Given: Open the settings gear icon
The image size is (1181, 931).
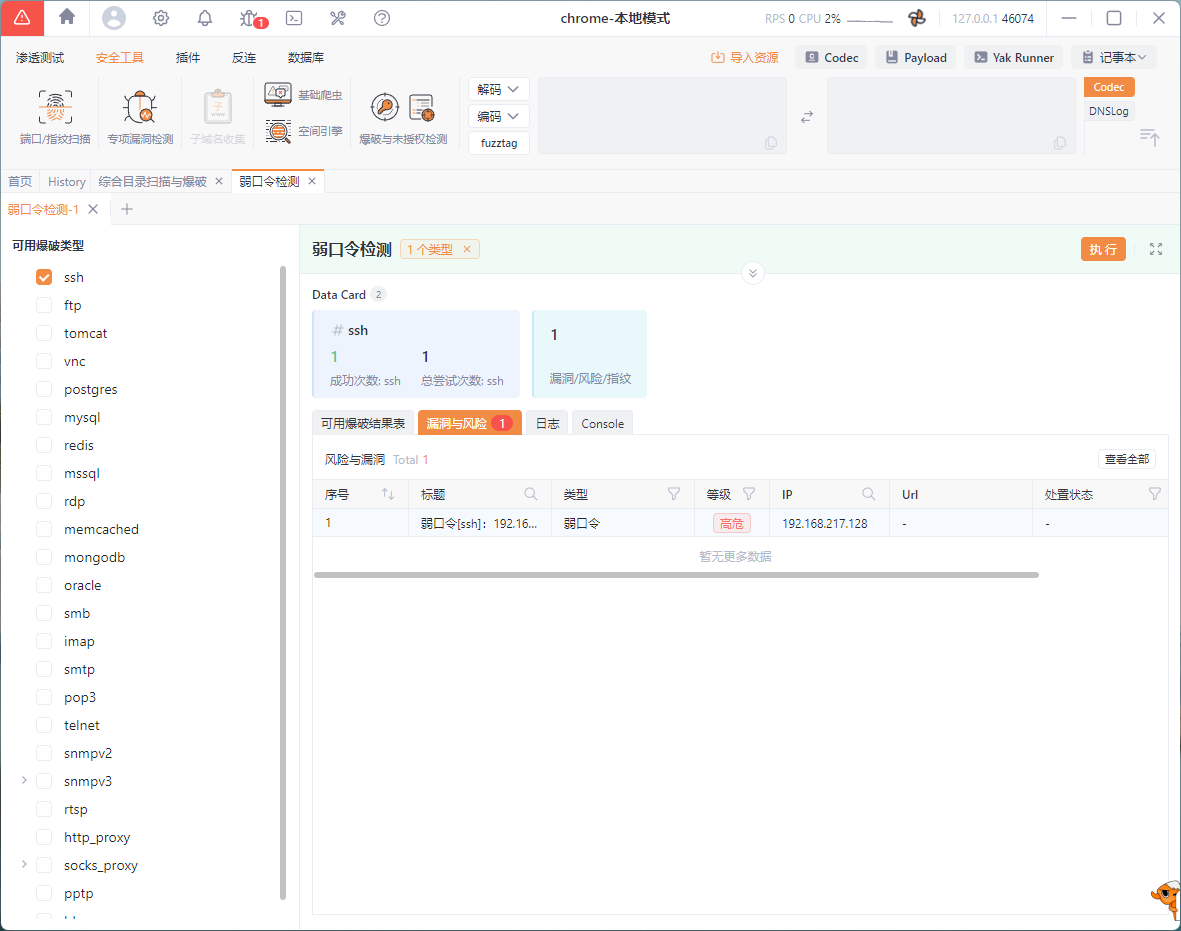Looking at the screenshot, I should pyautogui.click(x=160, y=18).
